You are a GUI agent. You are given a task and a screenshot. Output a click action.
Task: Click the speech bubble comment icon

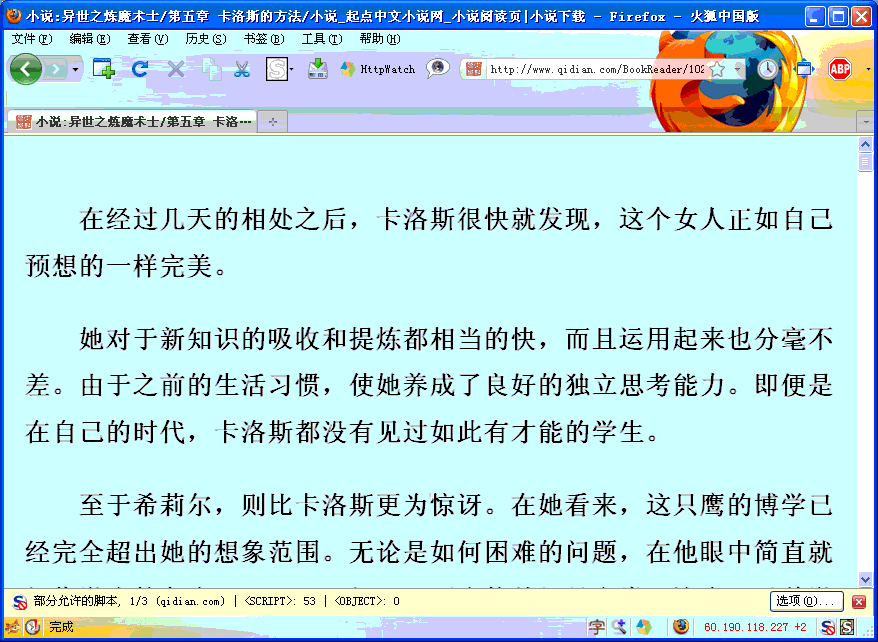coord(436,69)
